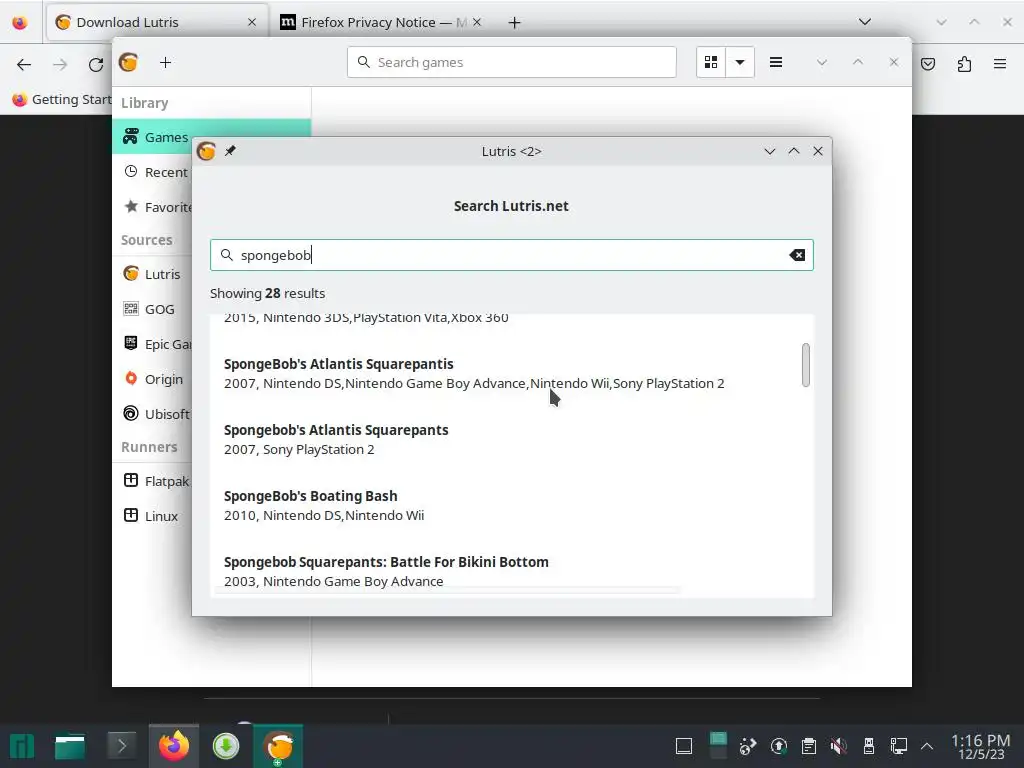Viewport: 1024px width, 768px height.
Task: Click the Lutris logo in main window toolbar
Action: 128,63
